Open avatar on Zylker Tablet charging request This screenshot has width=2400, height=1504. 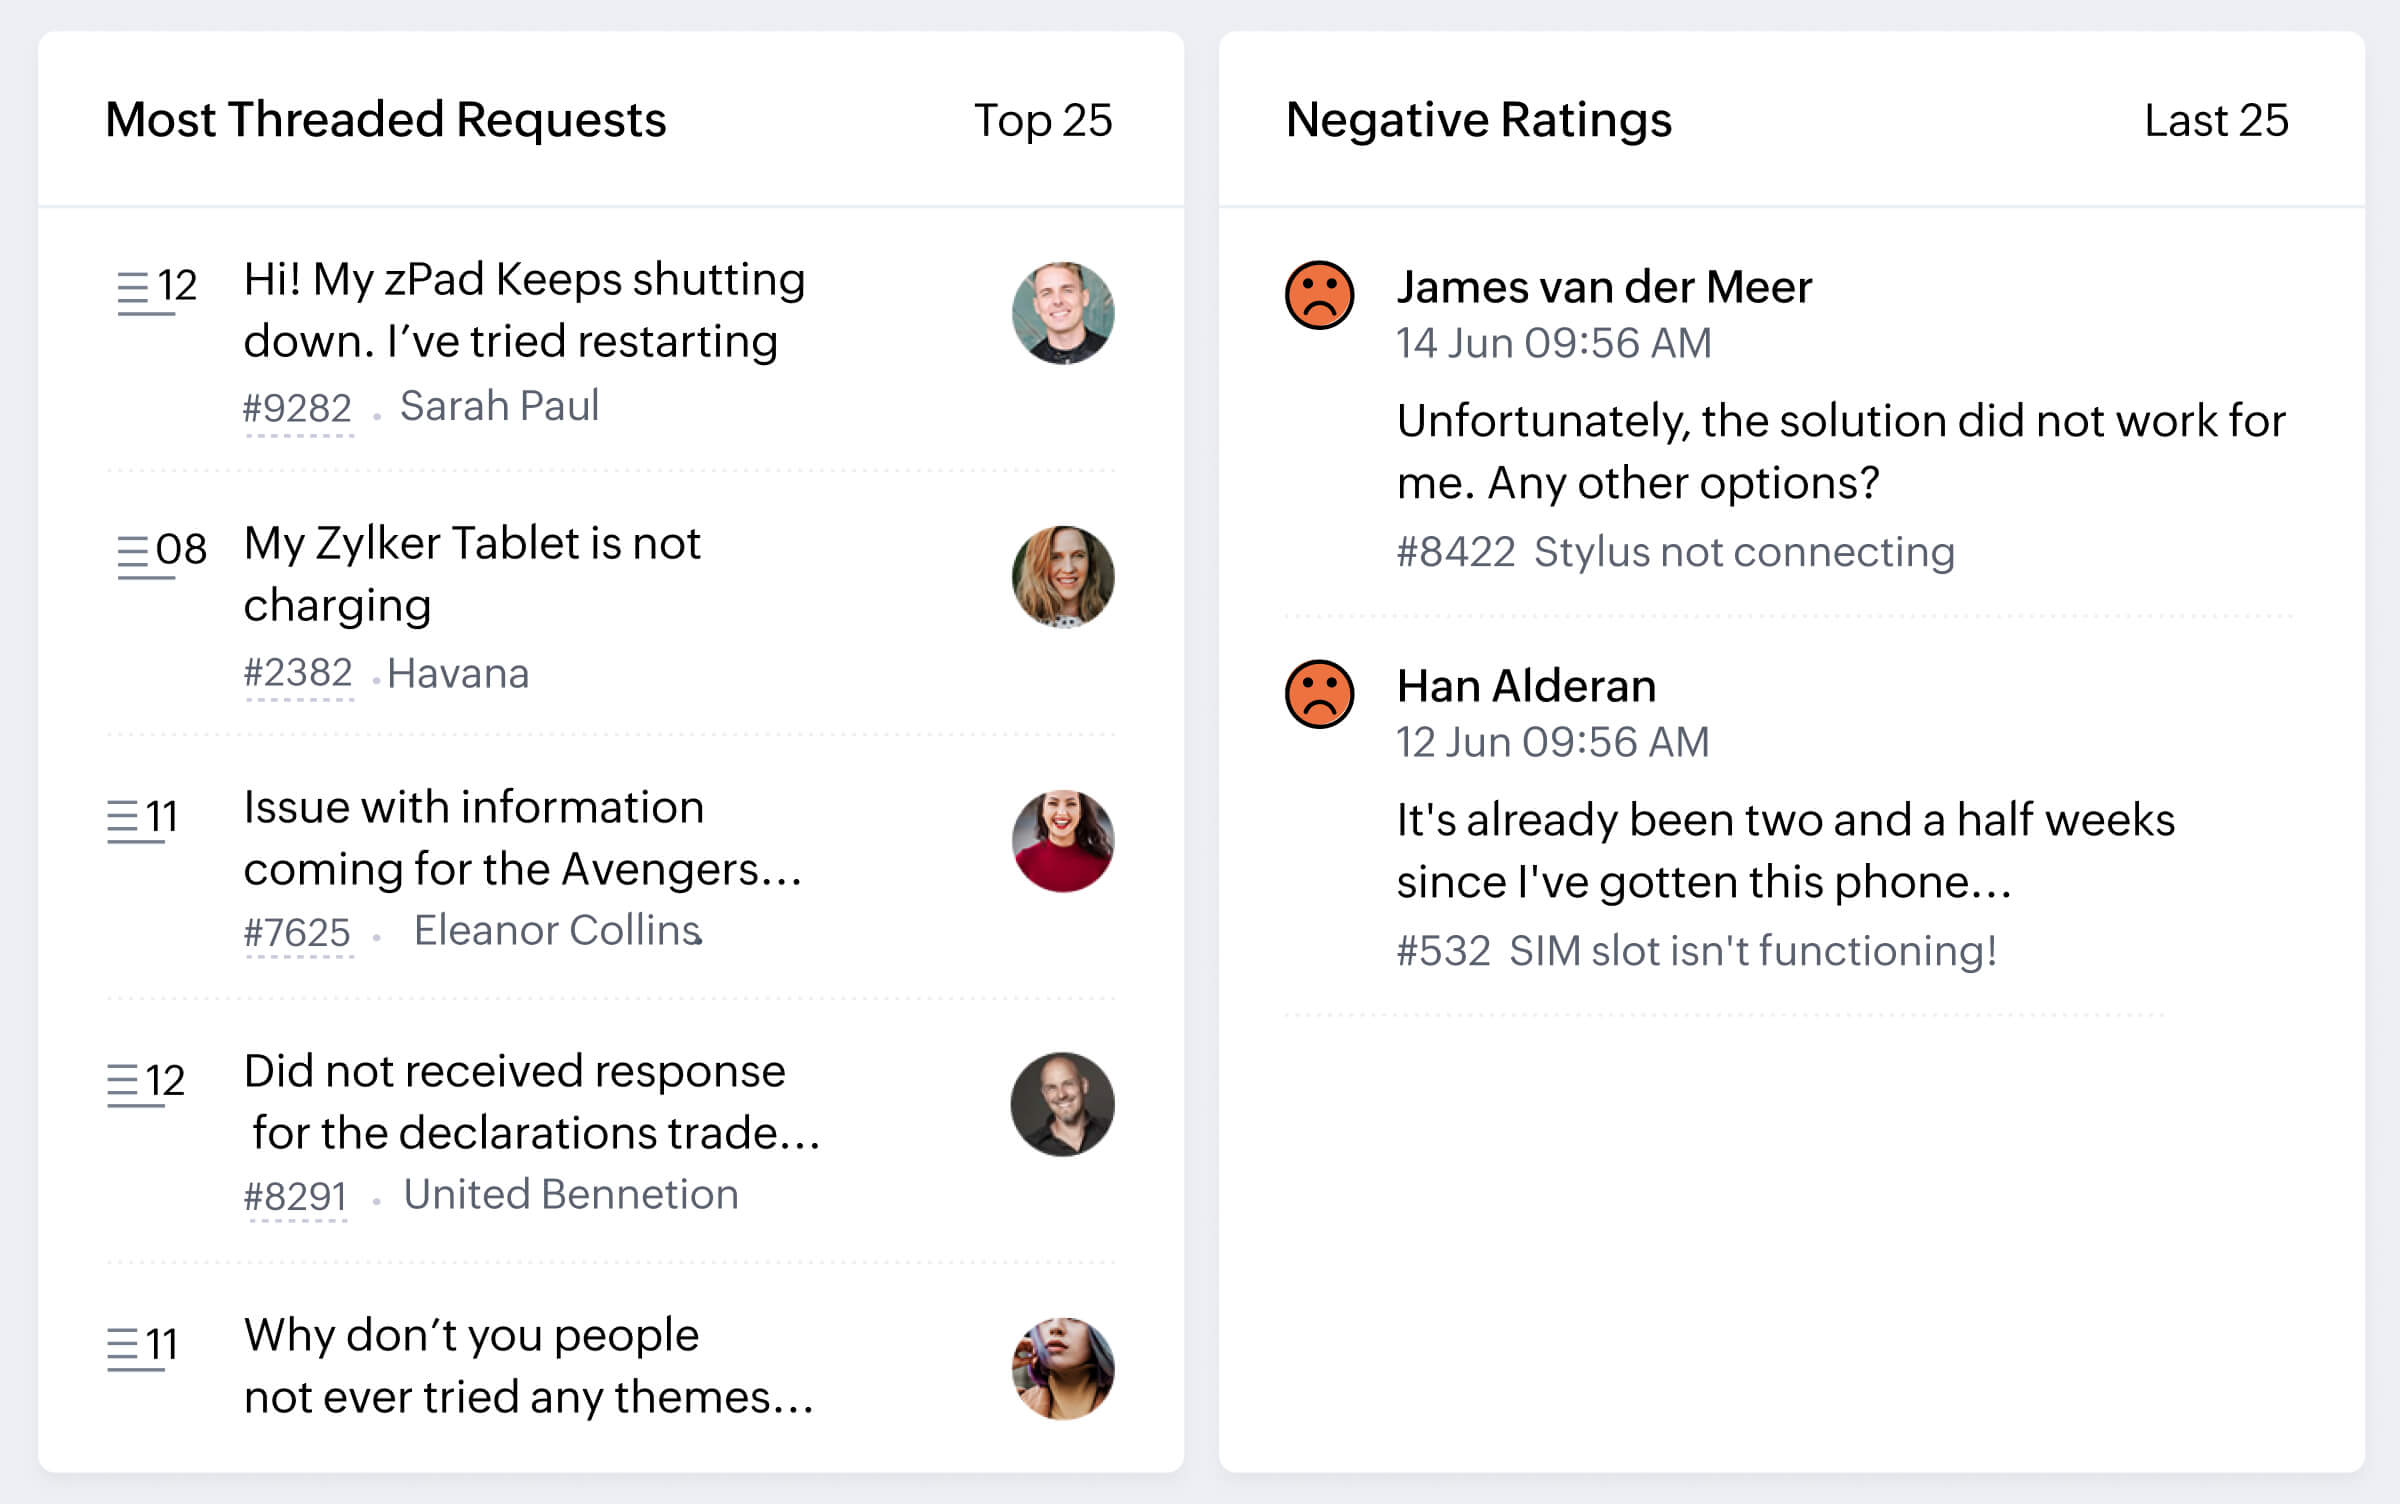[1063, 577]
